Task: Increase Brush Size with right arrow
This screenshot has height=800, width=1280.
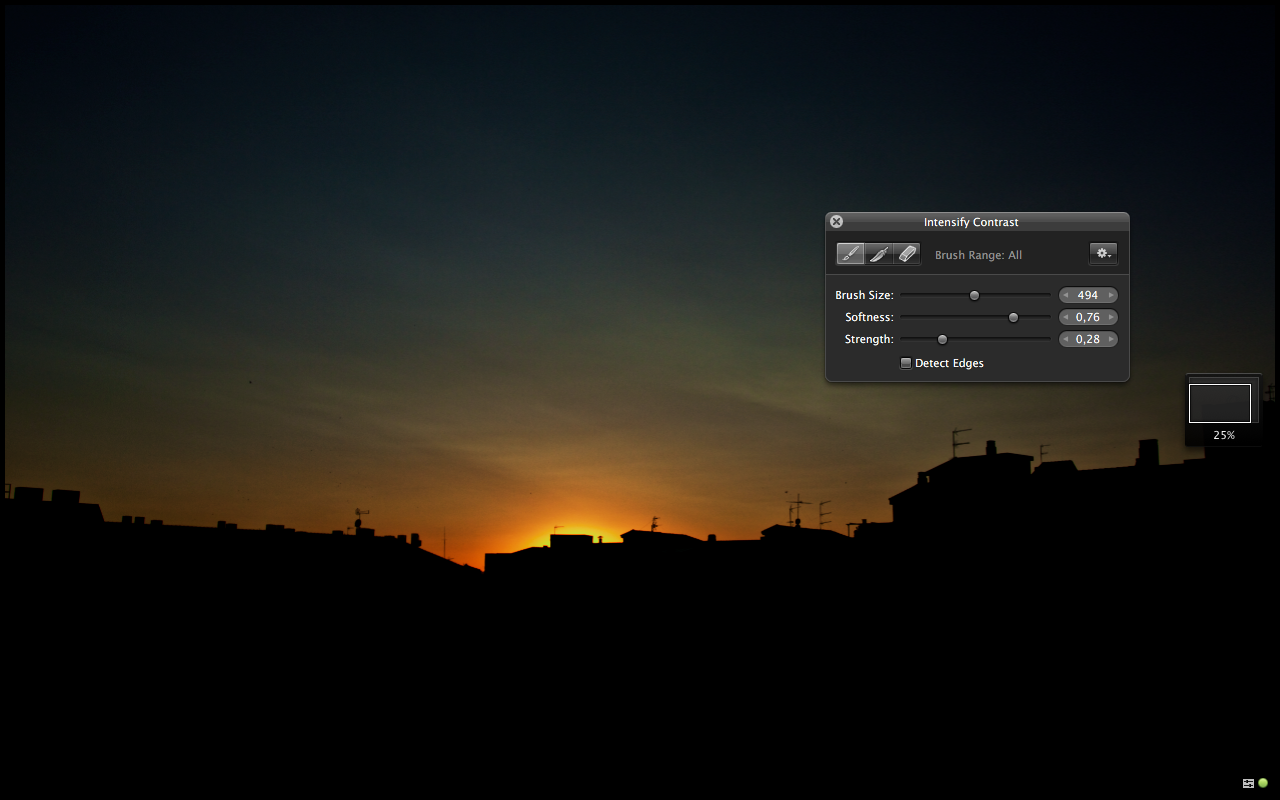Action: tap(1111, 295)
